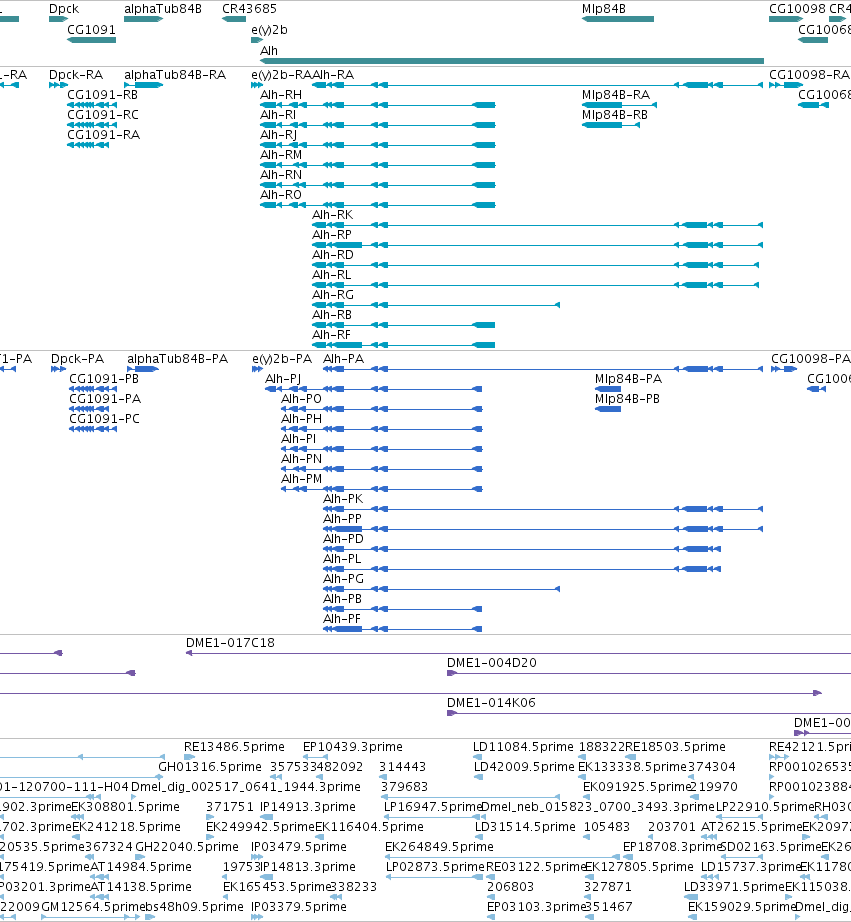Select the CR43685 gene glyph
This screenshot has height=922, width=851.
(x=233, y=19)
